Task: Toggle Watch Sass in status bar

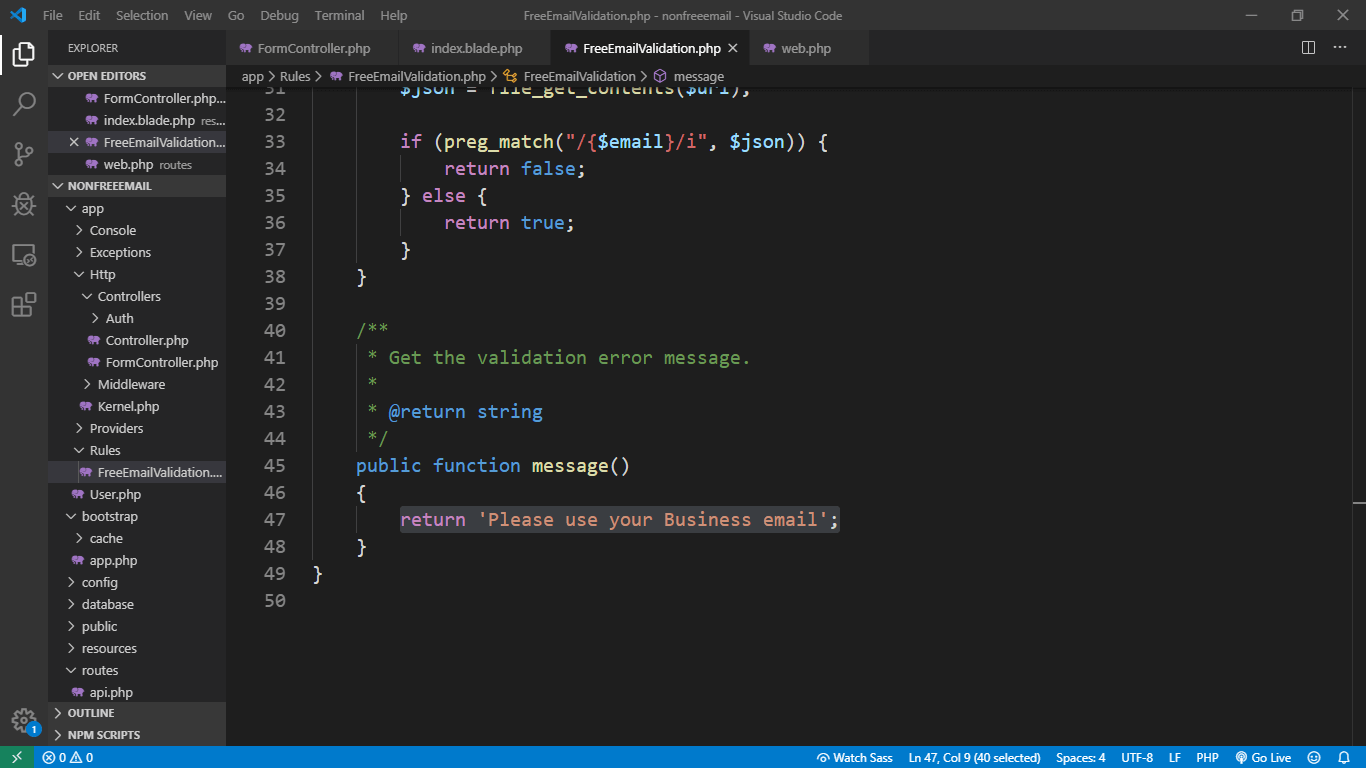Action: (855, 758)
